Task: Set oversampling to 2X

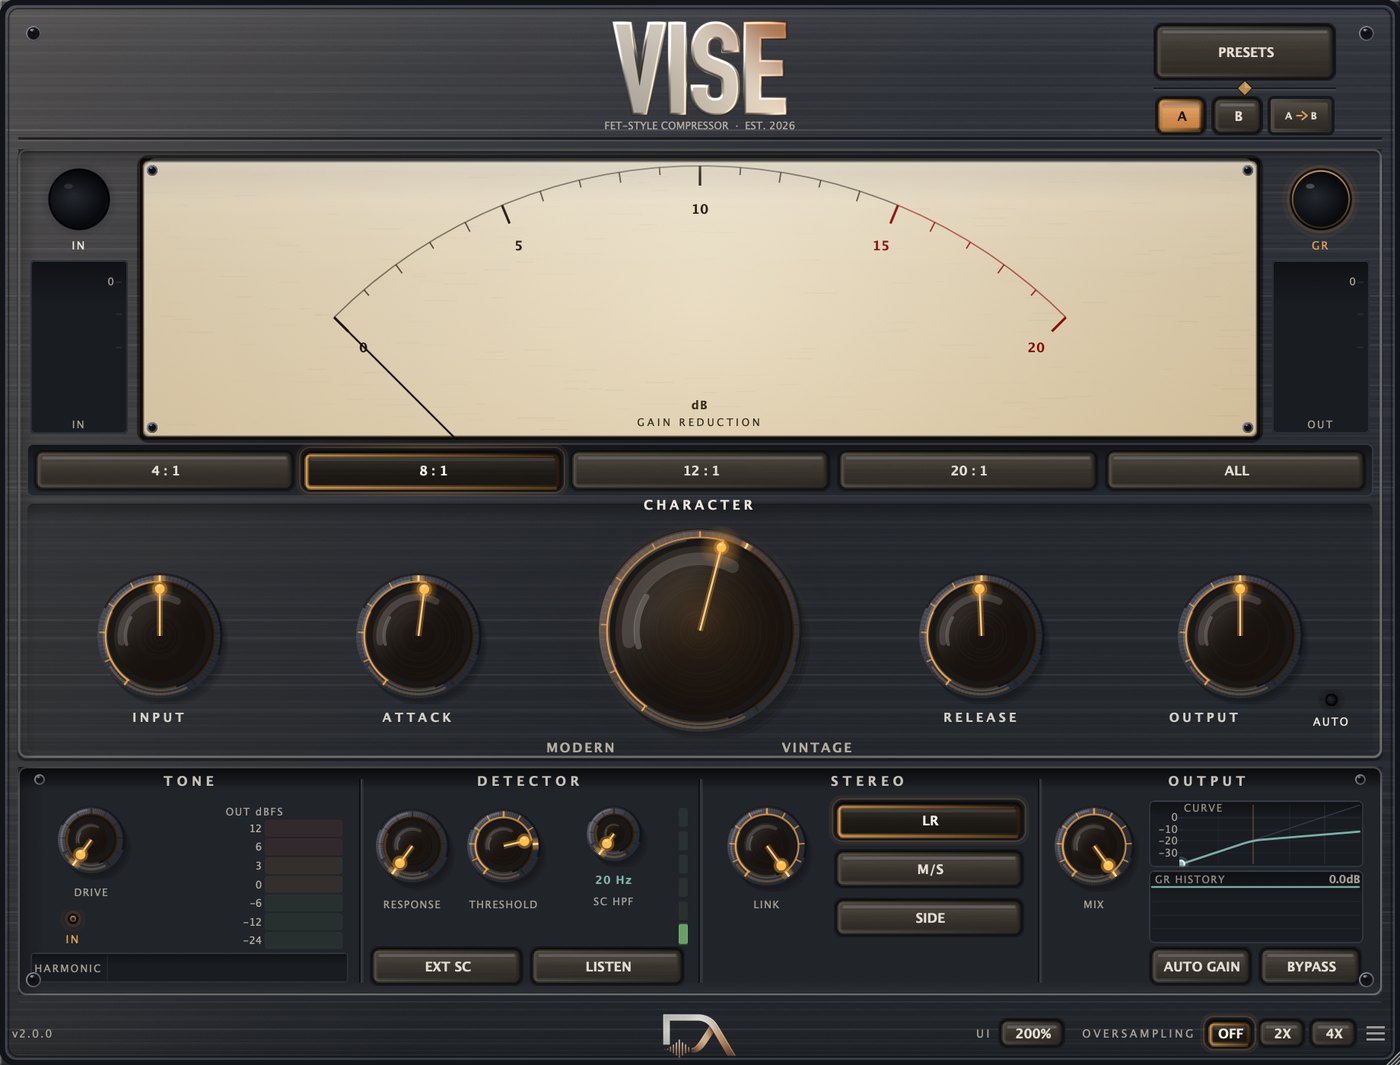Action: pos(1282,1034)
